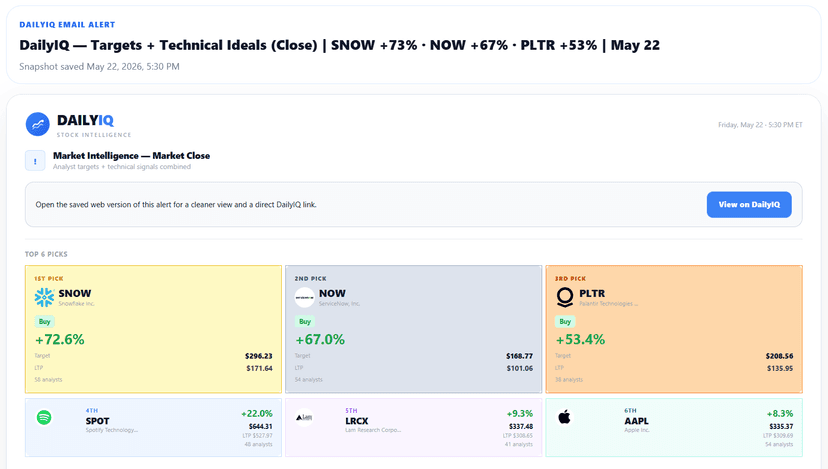Click the $335.37 price on AAPL card
828x469 pixels.
(781, 426)
